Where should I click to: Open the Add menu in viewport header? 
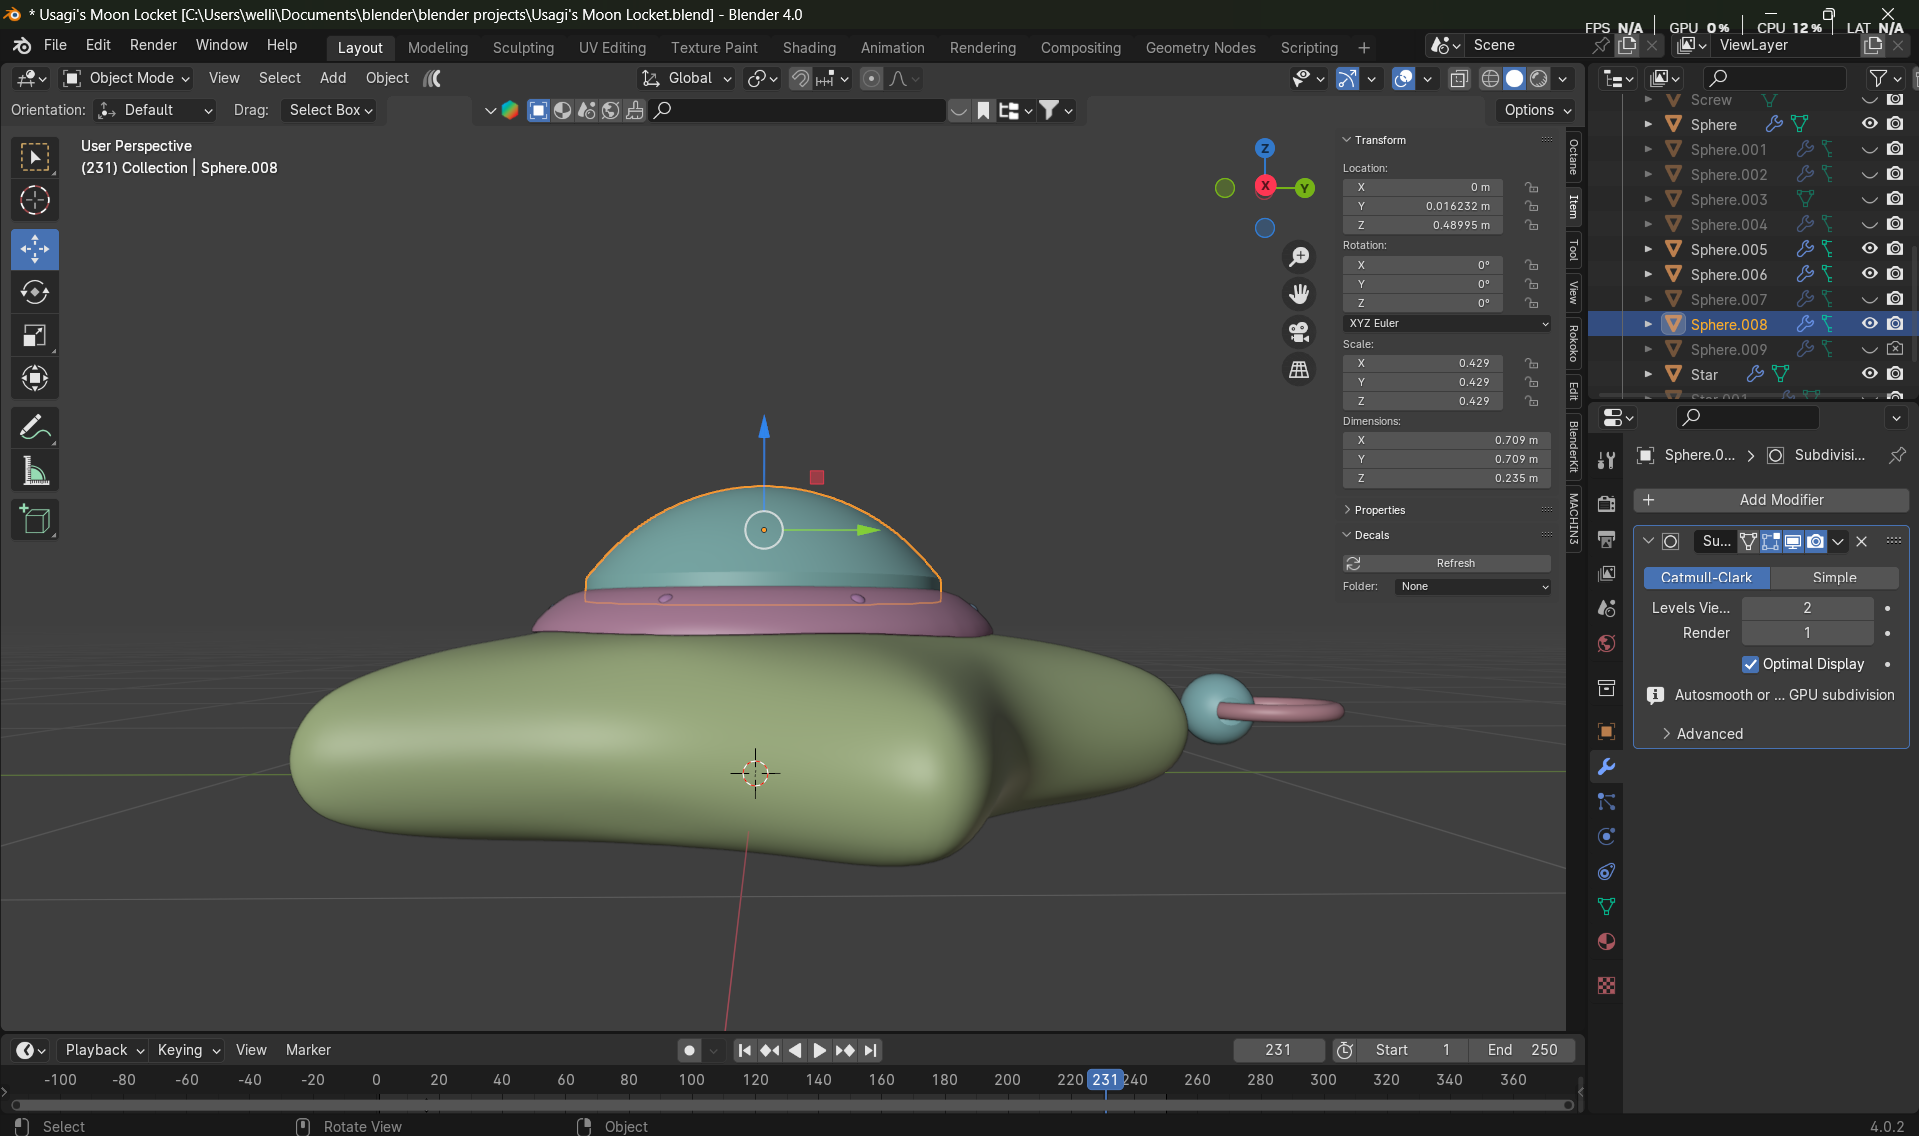[x=333, y=78]
